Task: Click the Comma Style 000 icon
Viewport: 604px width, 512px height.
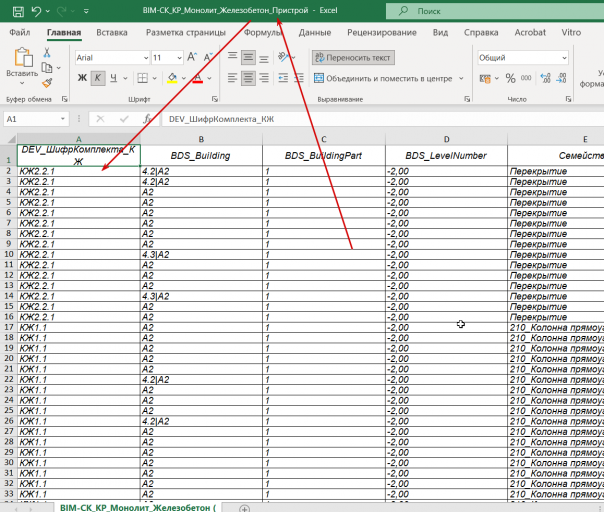Action: (526, 78)
